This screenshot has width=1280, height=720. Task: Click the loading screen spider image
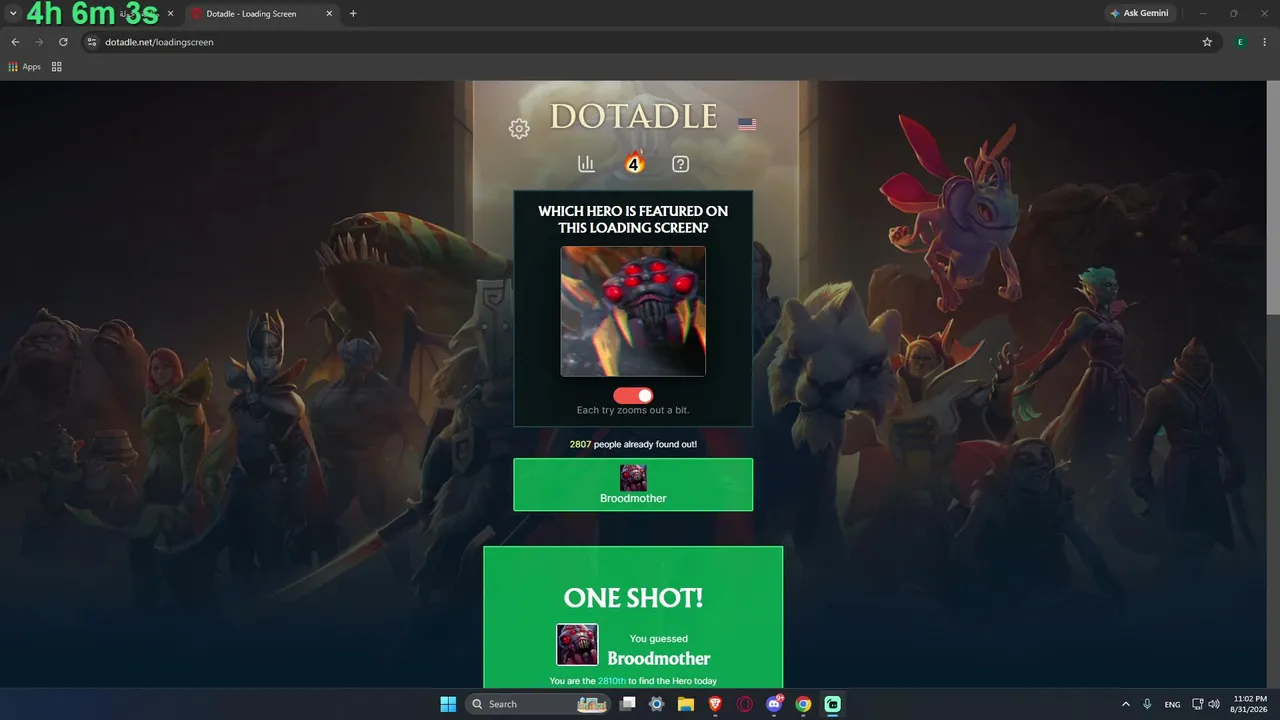[x=633, y=311]
